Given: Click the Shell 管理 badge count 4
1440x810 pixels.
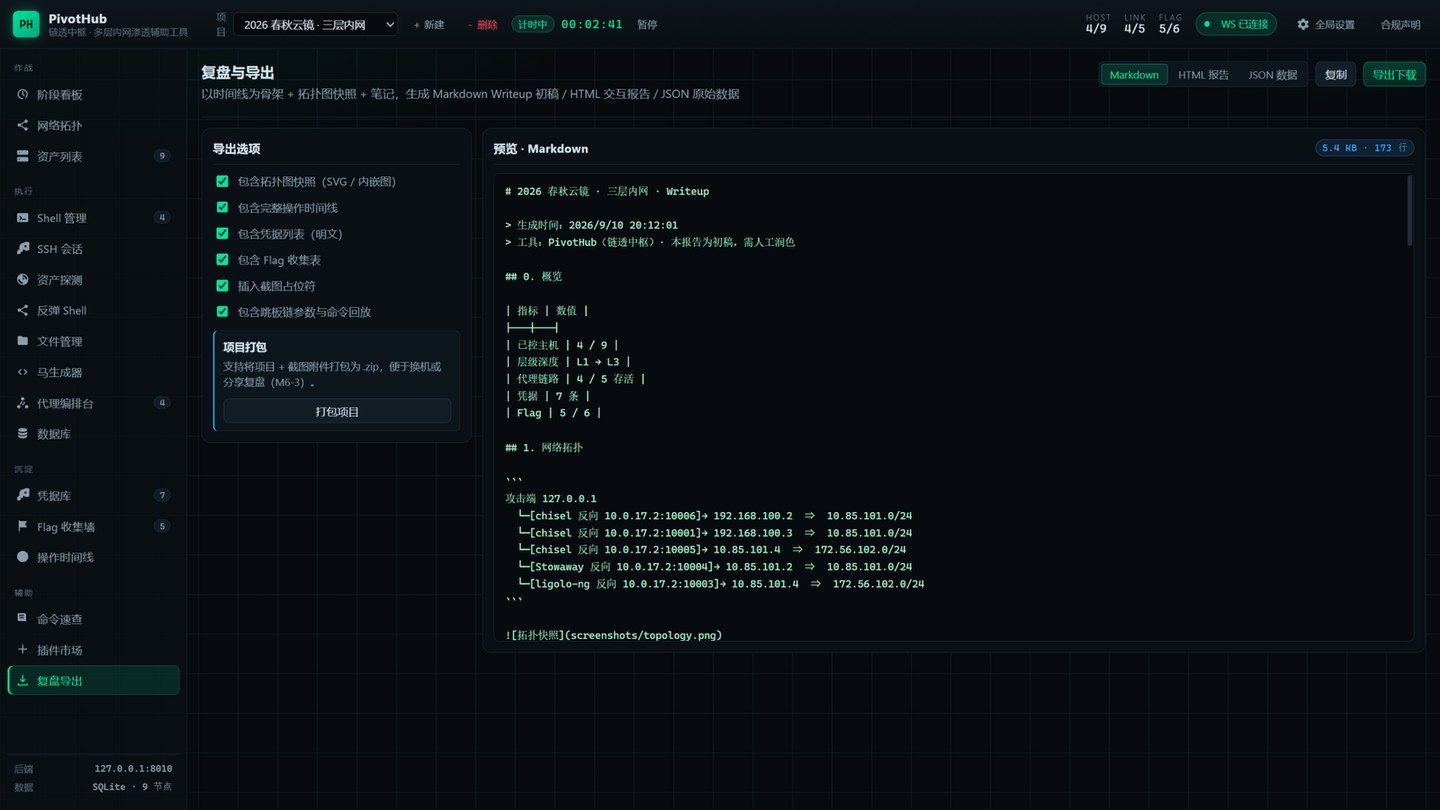Looking at the screenshot, I should tap(162, 218).
